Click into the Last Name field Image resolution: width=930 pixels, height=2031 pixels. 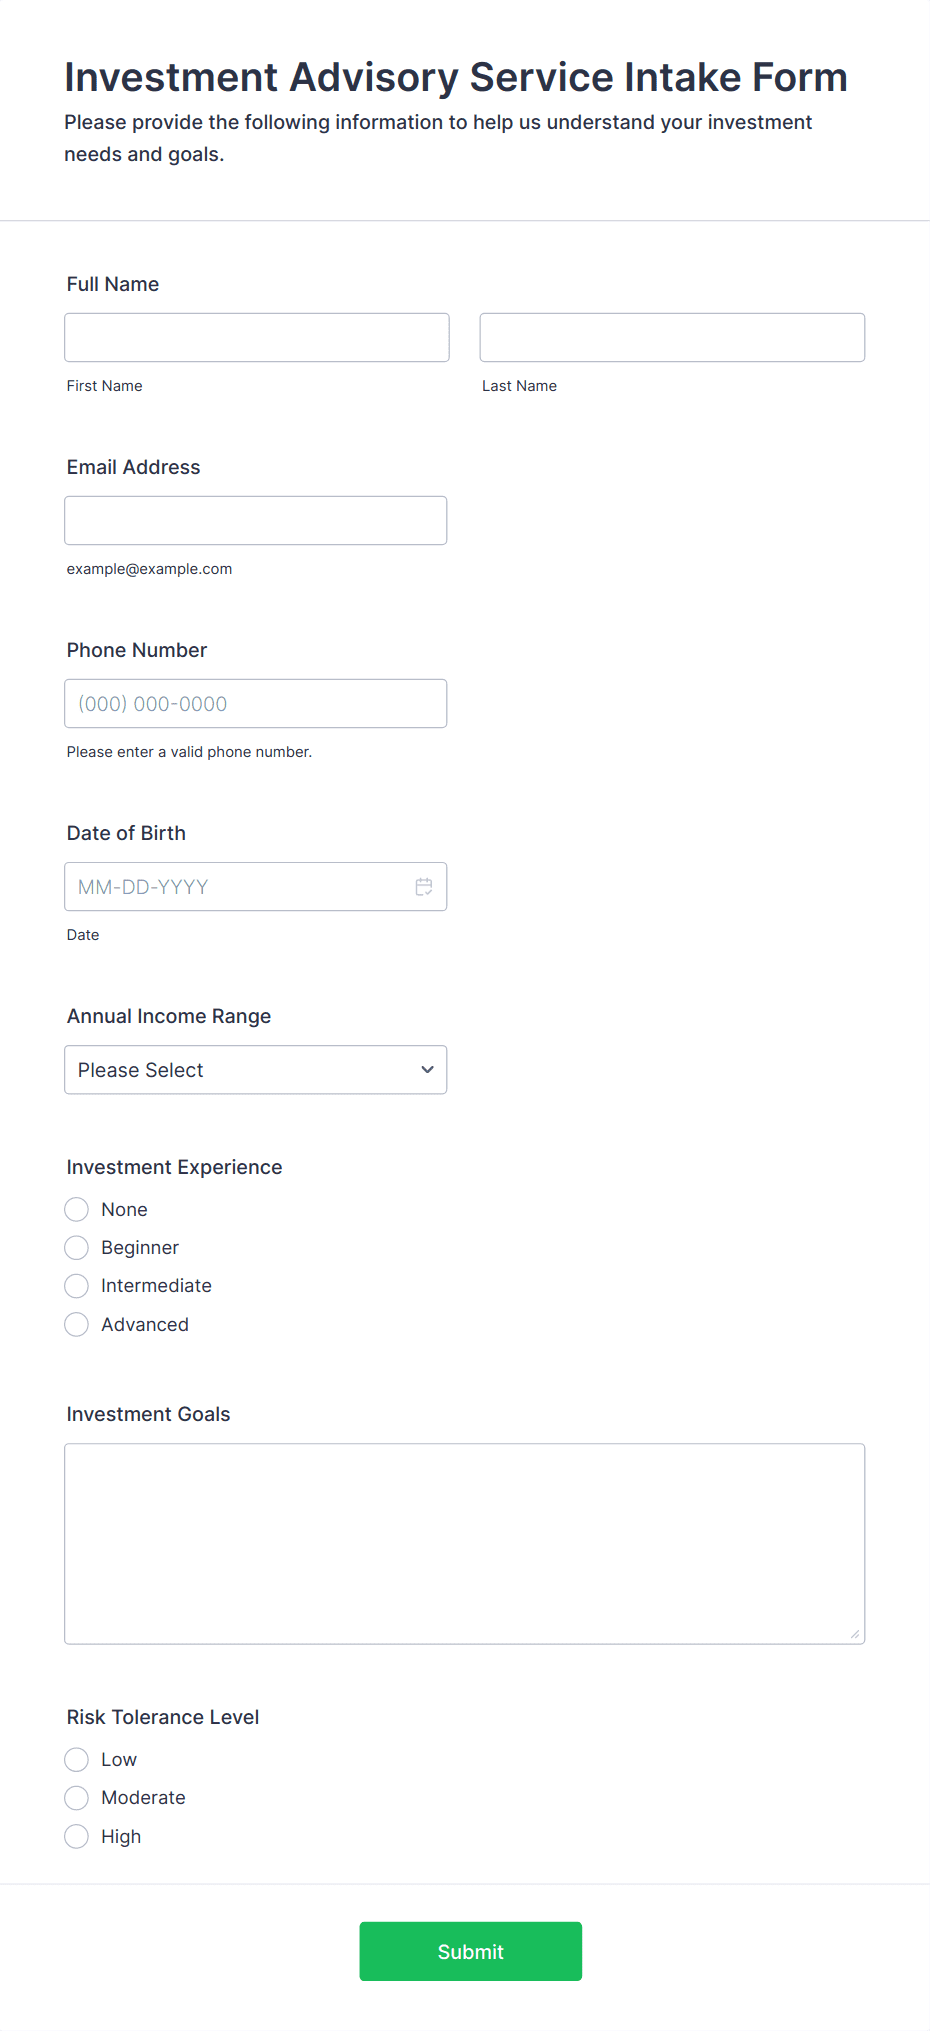(671, 337)
